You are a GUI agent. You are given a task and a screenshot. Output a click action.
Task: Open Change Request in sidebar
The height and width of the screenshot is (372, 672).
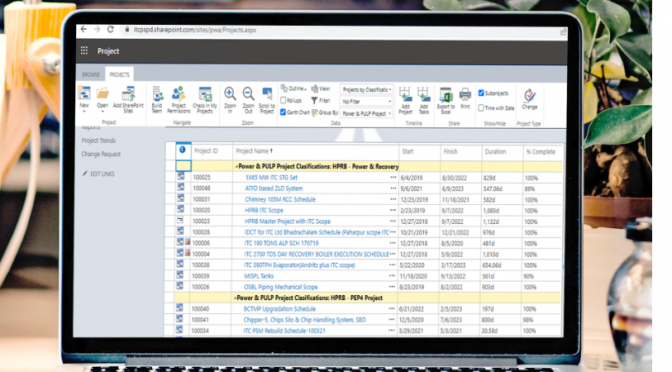[101, 154]
